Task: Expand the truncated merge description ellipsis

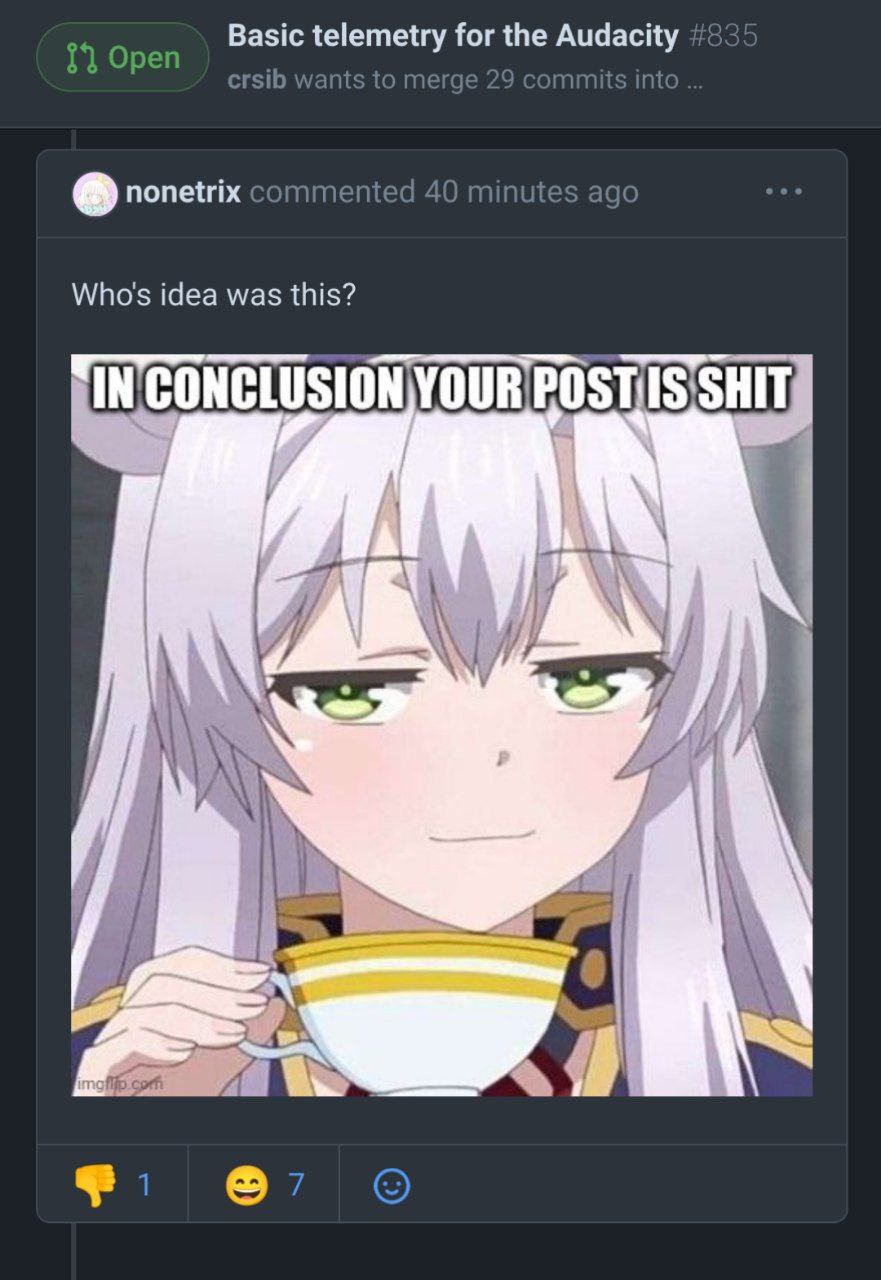Action: pyautogui.click(x=694, y=81)
